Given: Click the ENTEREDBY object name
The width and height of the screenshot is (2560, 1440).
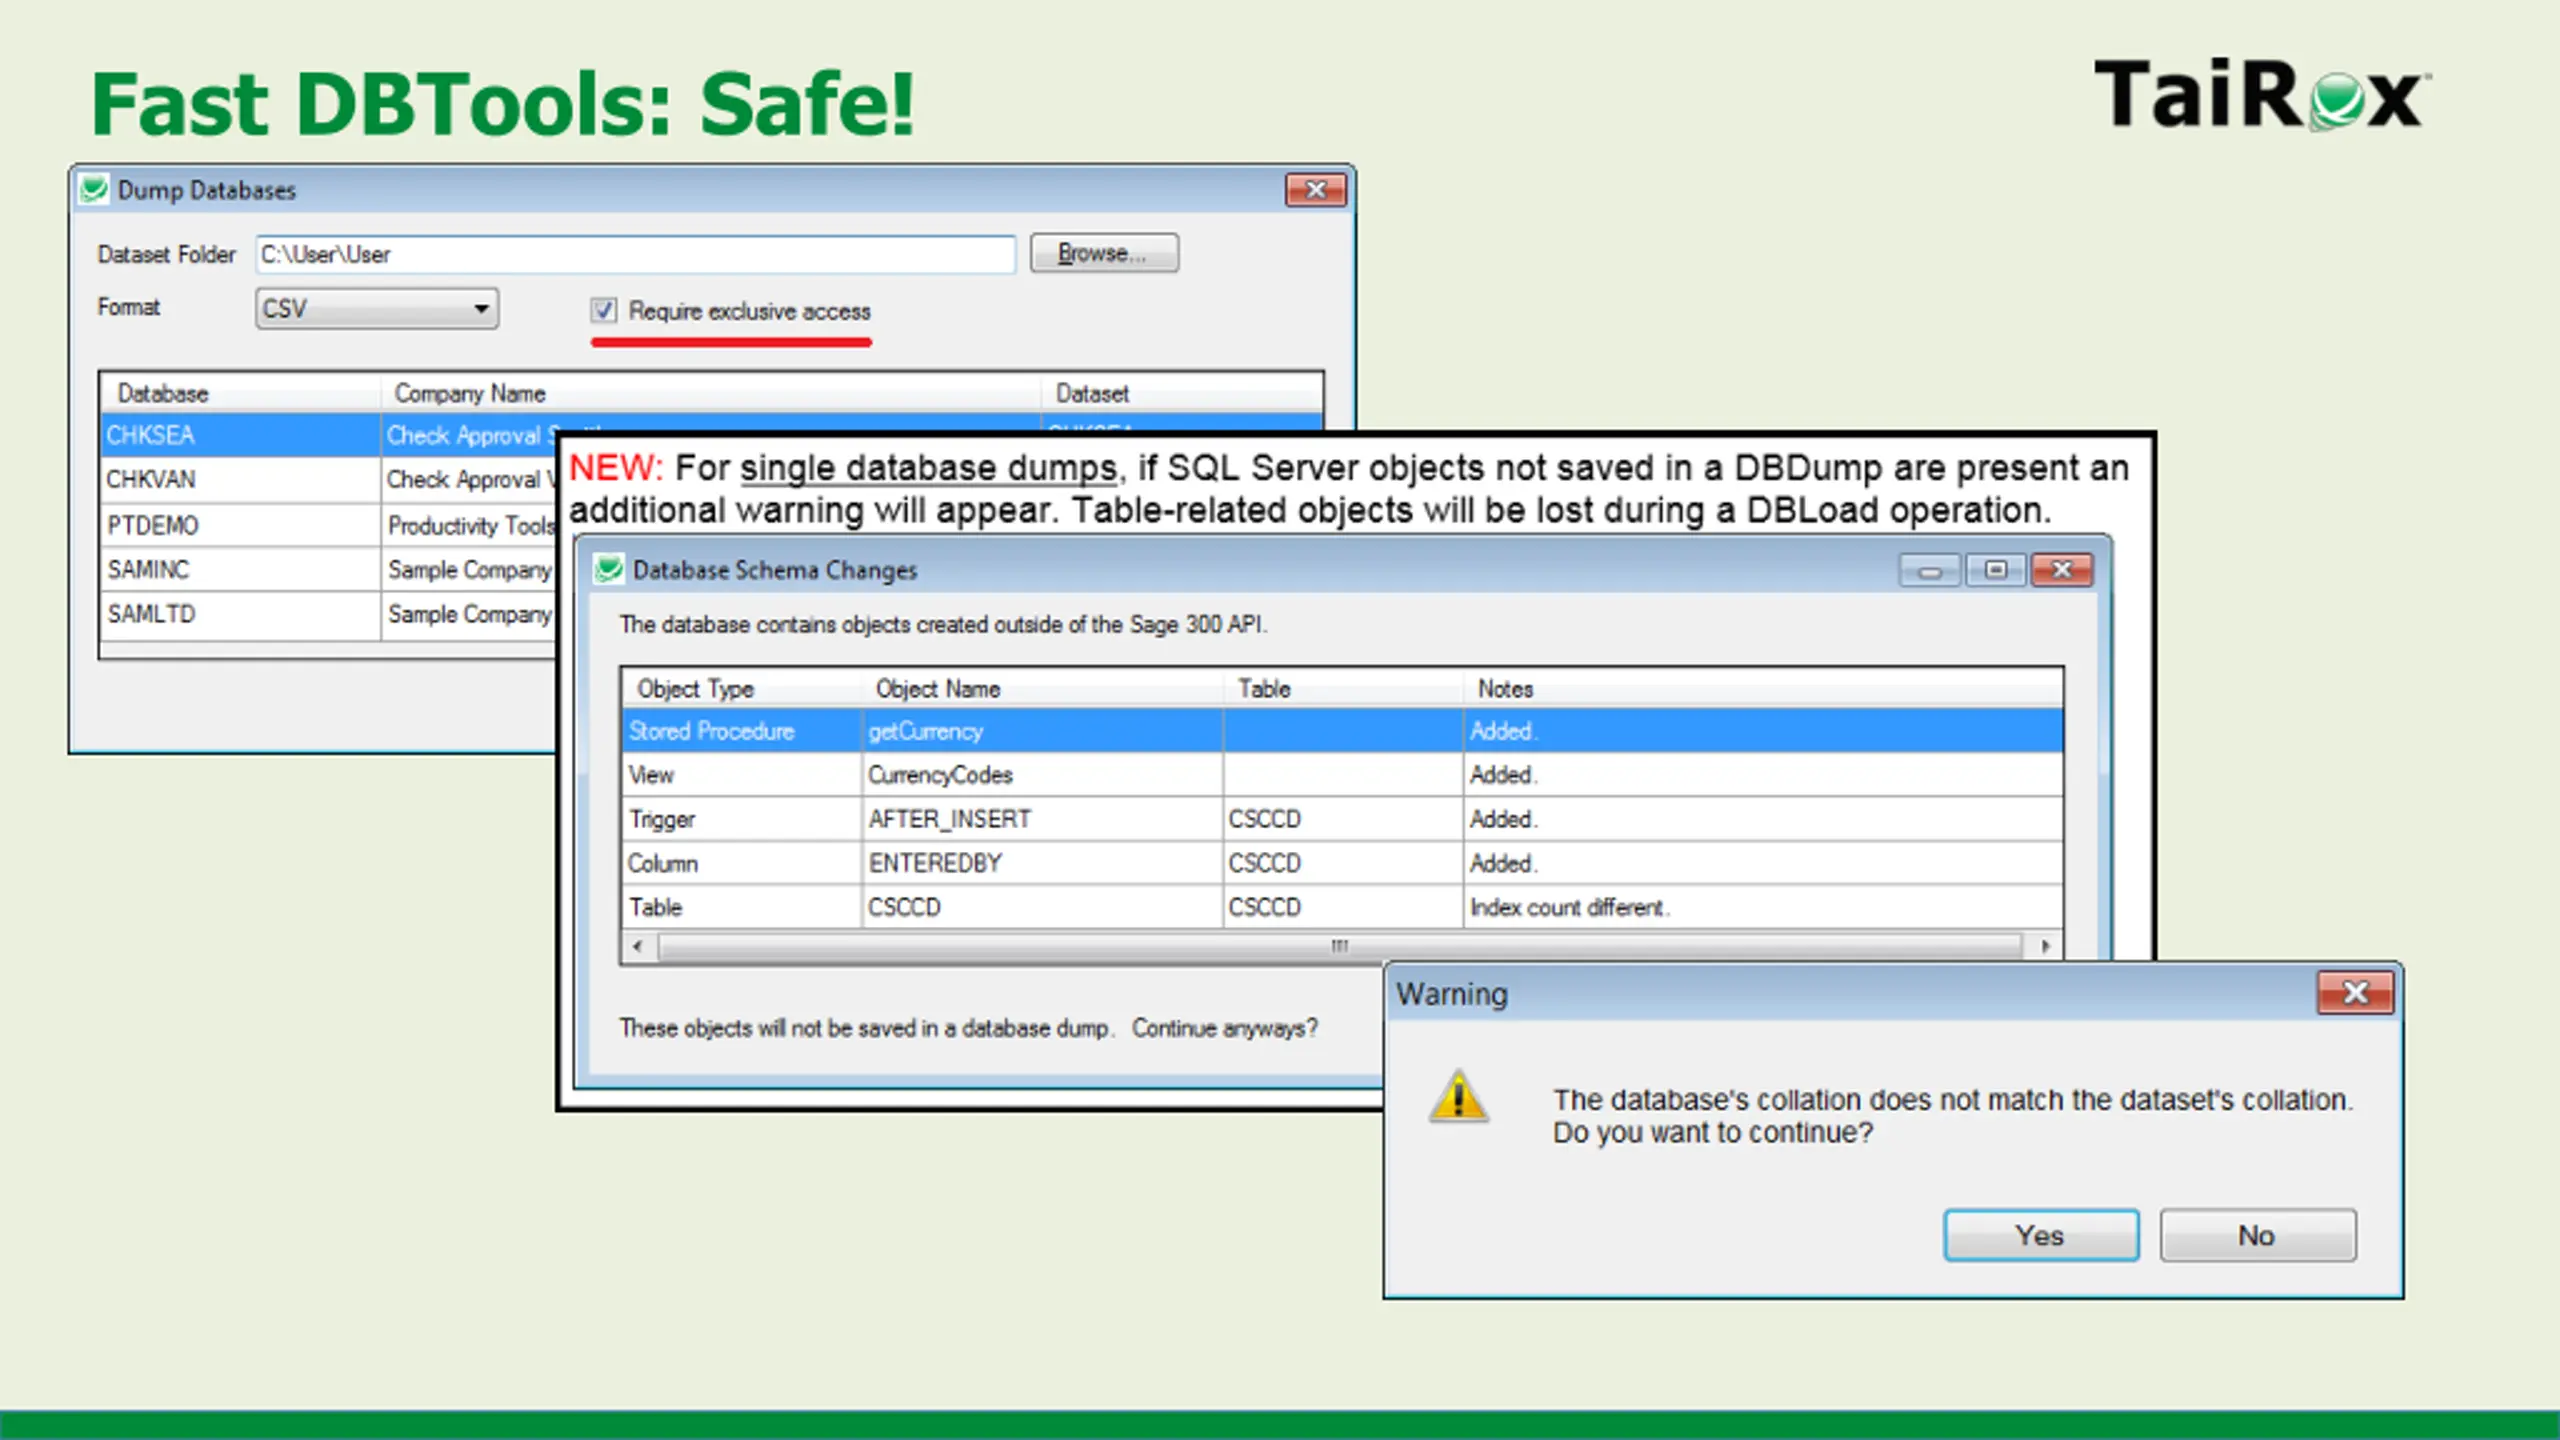Looking at the screenshot, I should pos(935,863).
